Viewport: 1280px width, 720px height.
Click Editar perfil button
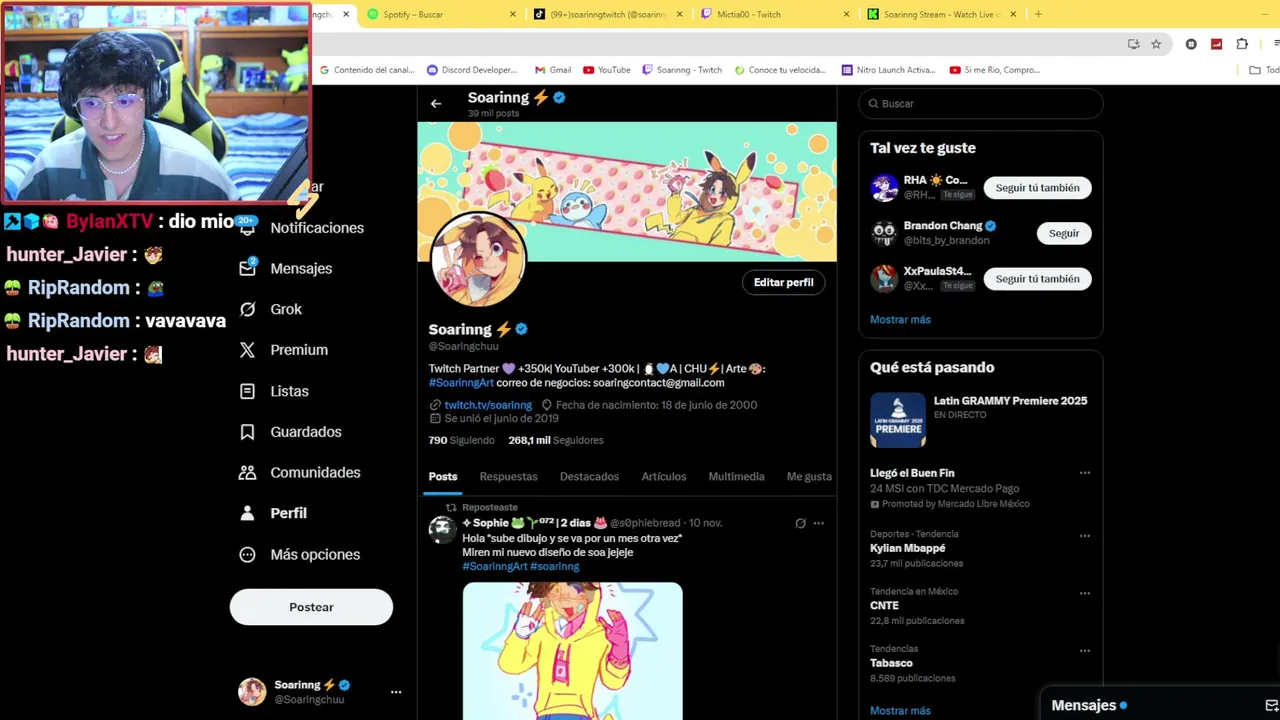pos(783,282)
